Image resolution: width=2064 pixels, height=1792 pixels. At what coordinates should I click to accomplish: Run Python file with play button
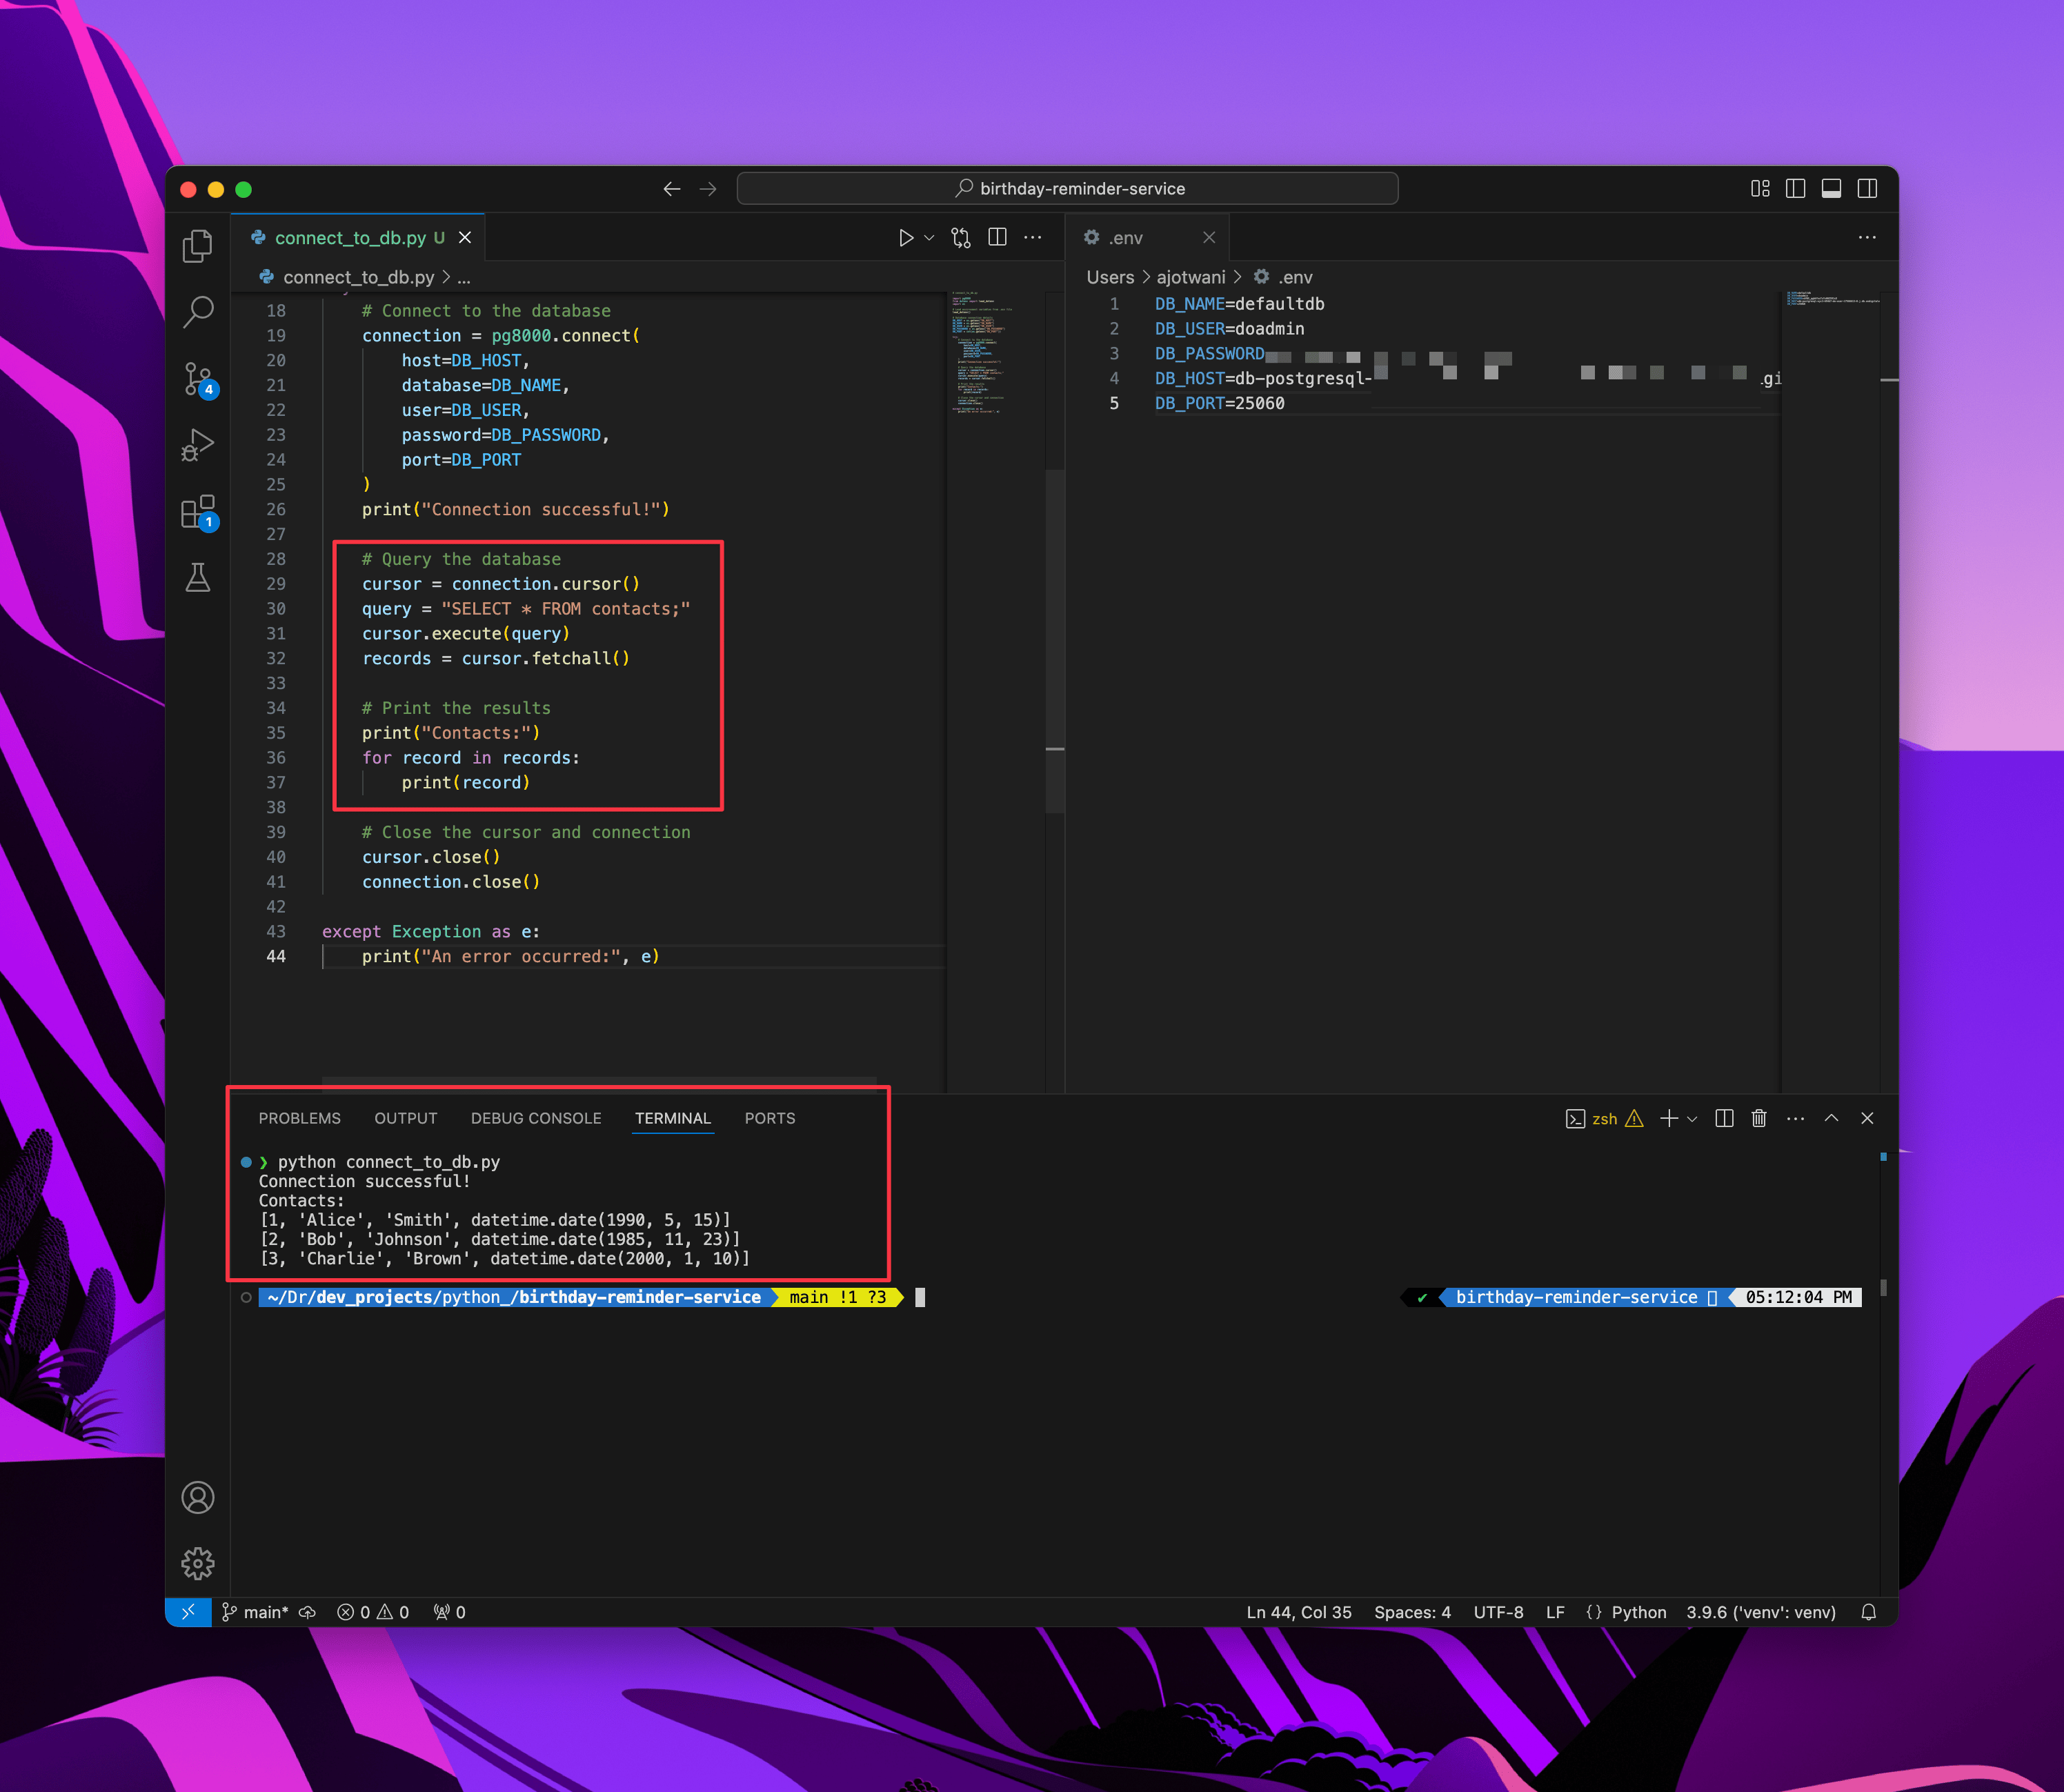[905, 238]
